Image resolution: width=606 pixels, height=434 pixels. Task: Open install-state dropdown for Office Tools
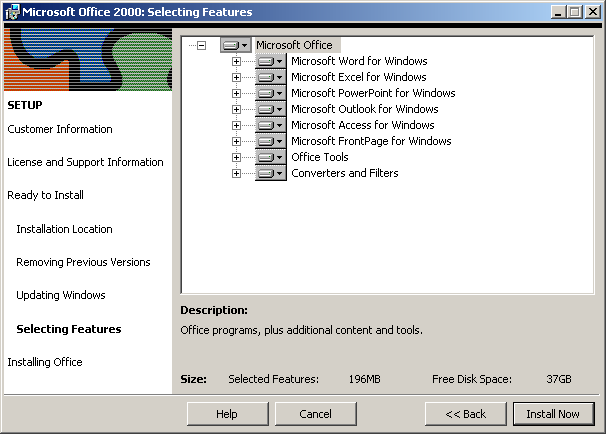tap(271, 157)
